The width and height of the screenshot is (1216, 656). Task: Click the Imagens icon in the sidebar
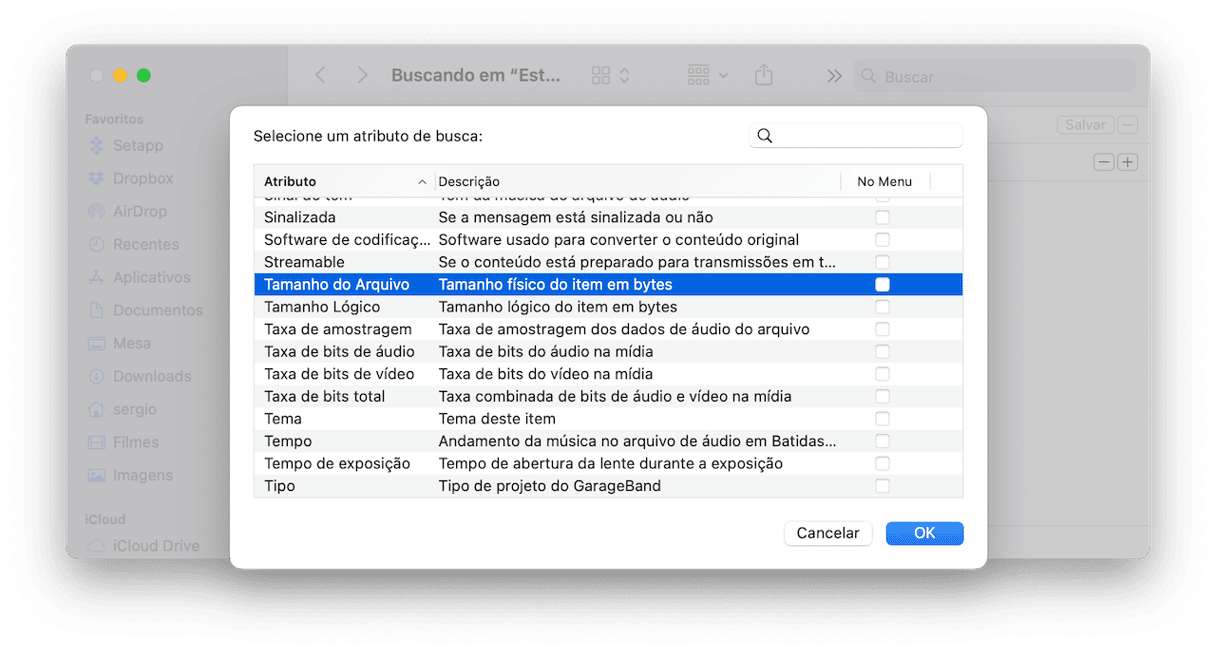click(x=96, y=476)
